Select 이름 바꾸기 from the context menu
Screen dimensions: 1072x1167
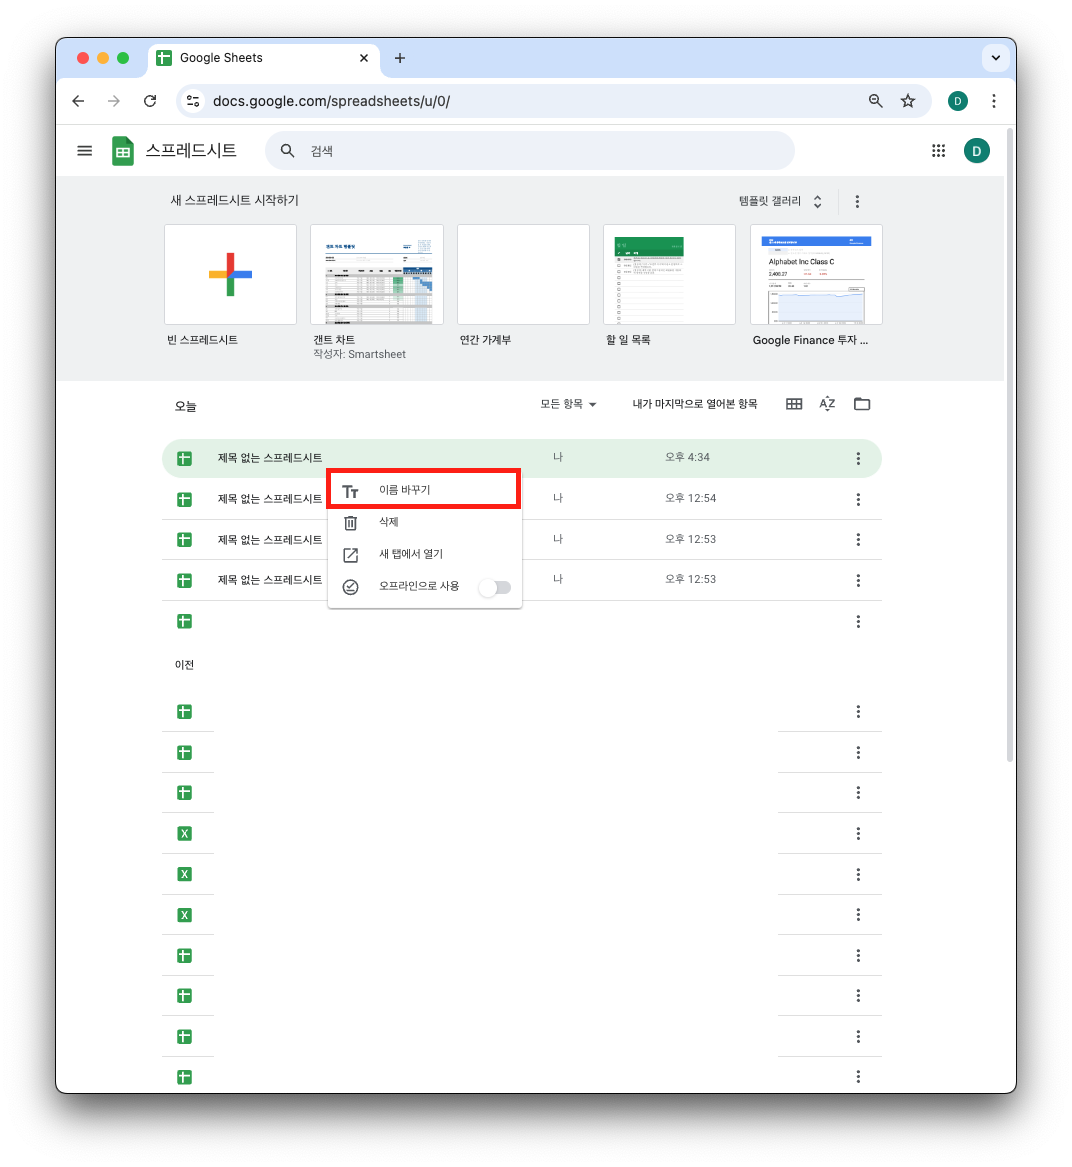pyautogui.click(x=424, y=490)
